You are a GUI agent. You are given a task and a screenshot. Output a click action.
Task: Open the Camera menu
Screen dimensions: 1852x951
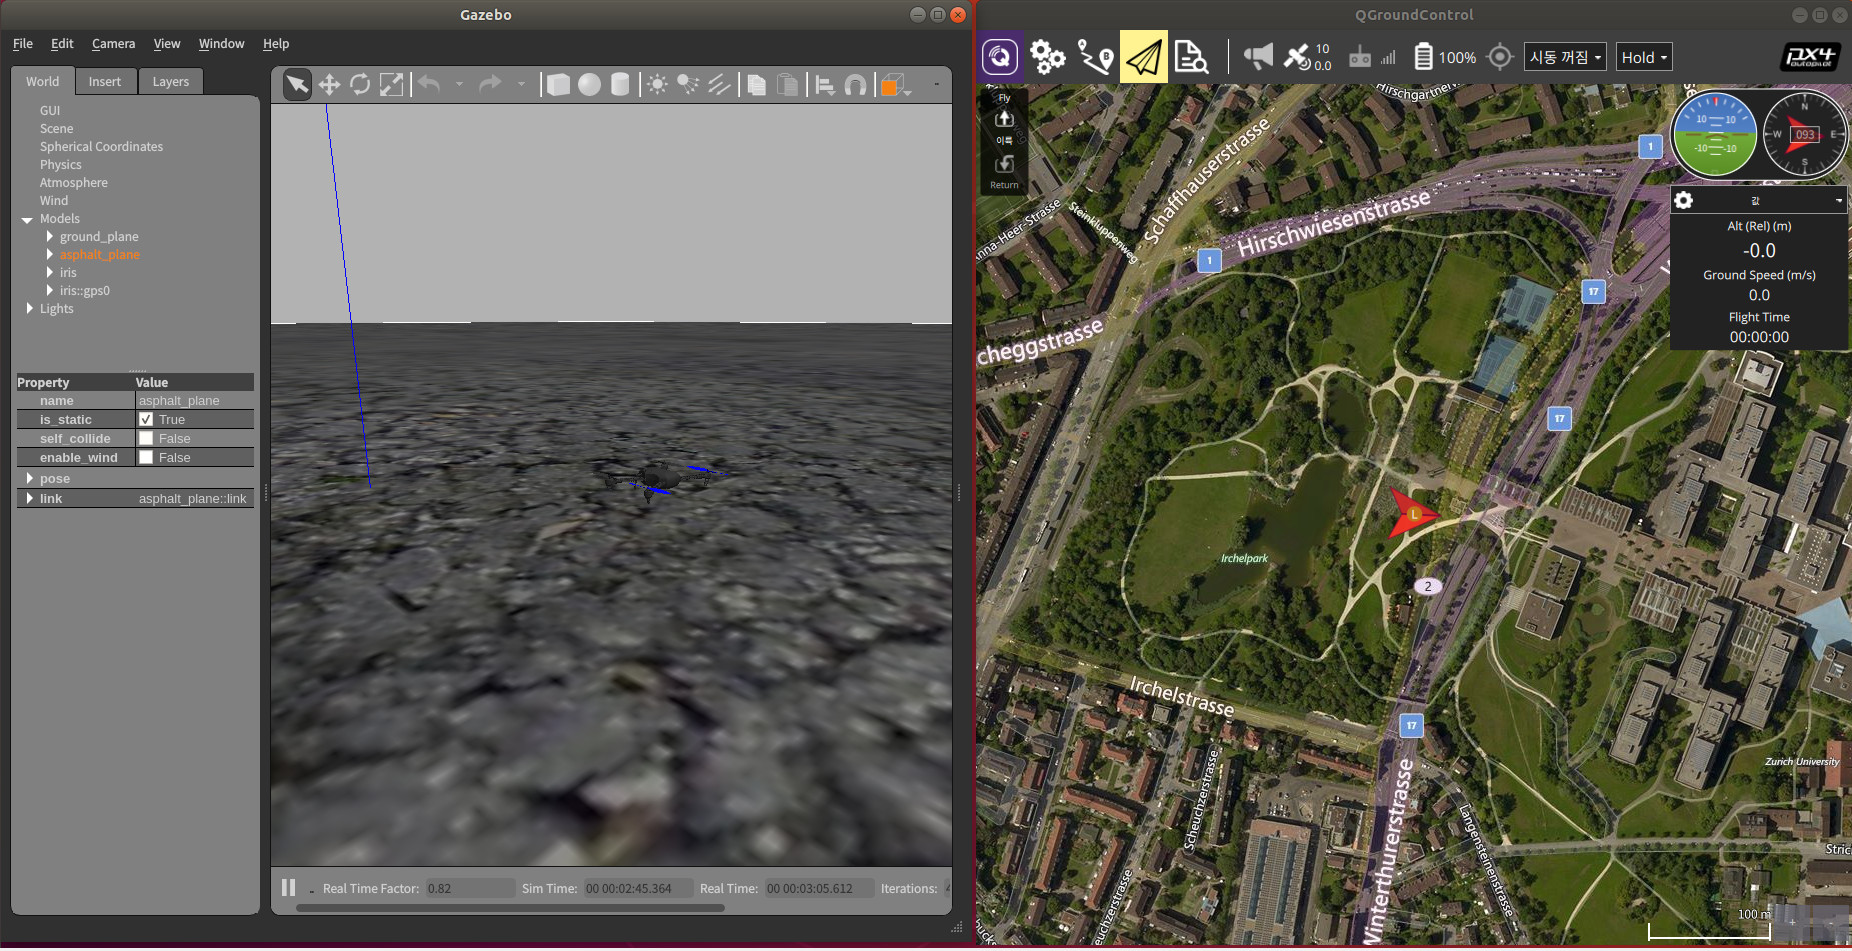click(113, 44)
